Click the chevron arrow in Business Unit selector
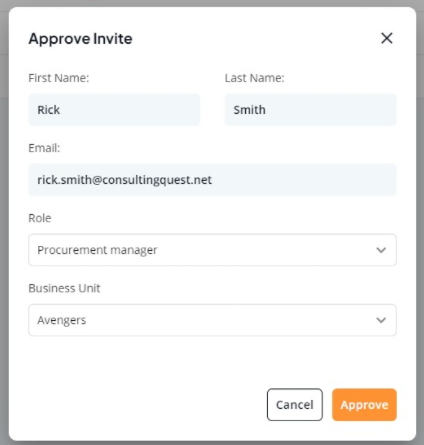Screen dimensions: 424x445 [x=381, y=320]
